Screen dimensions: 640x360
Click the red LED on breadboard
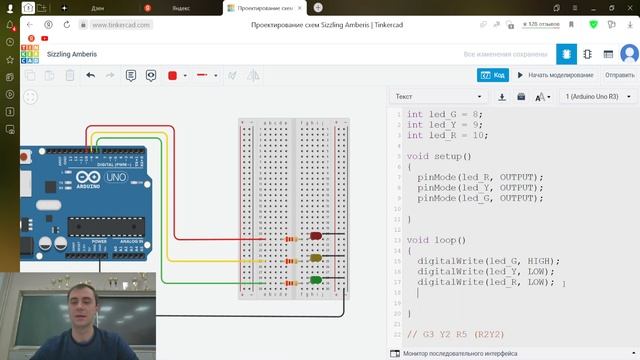(316, 236)
